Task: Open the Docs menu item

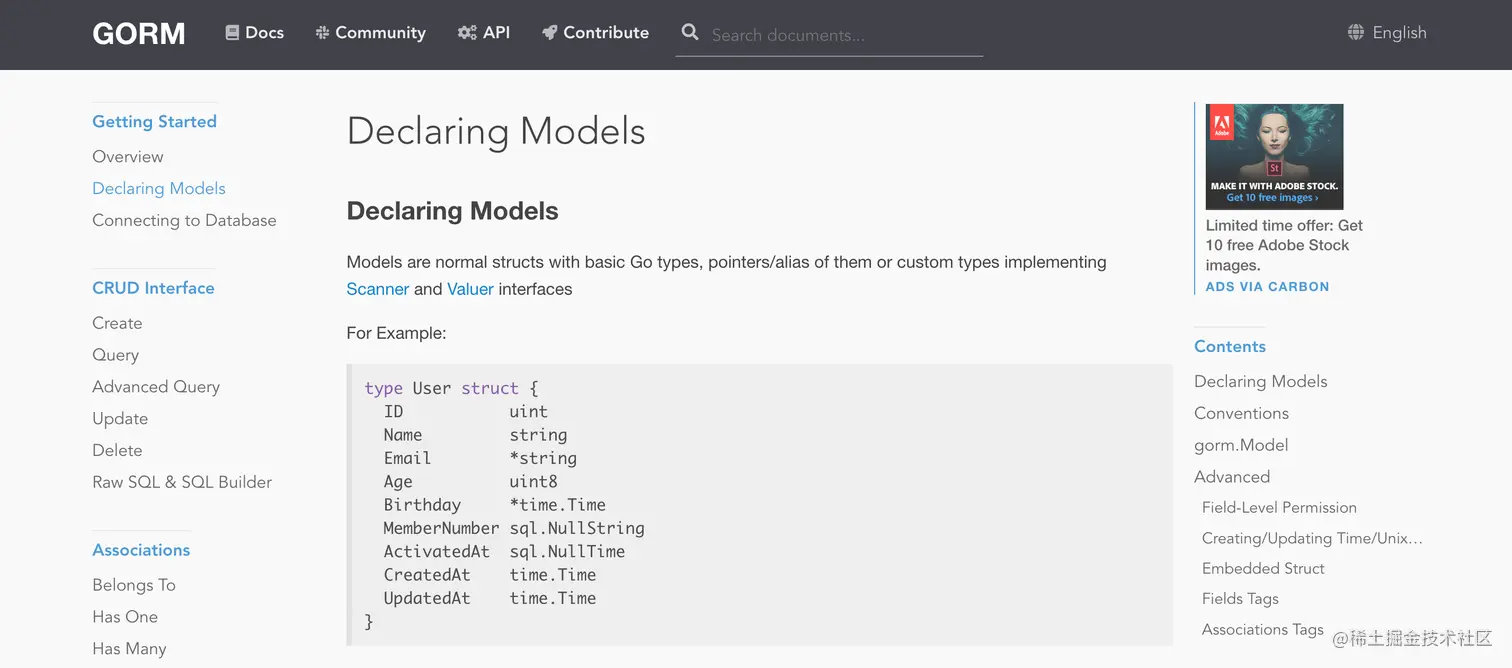Action: (264, 33)
